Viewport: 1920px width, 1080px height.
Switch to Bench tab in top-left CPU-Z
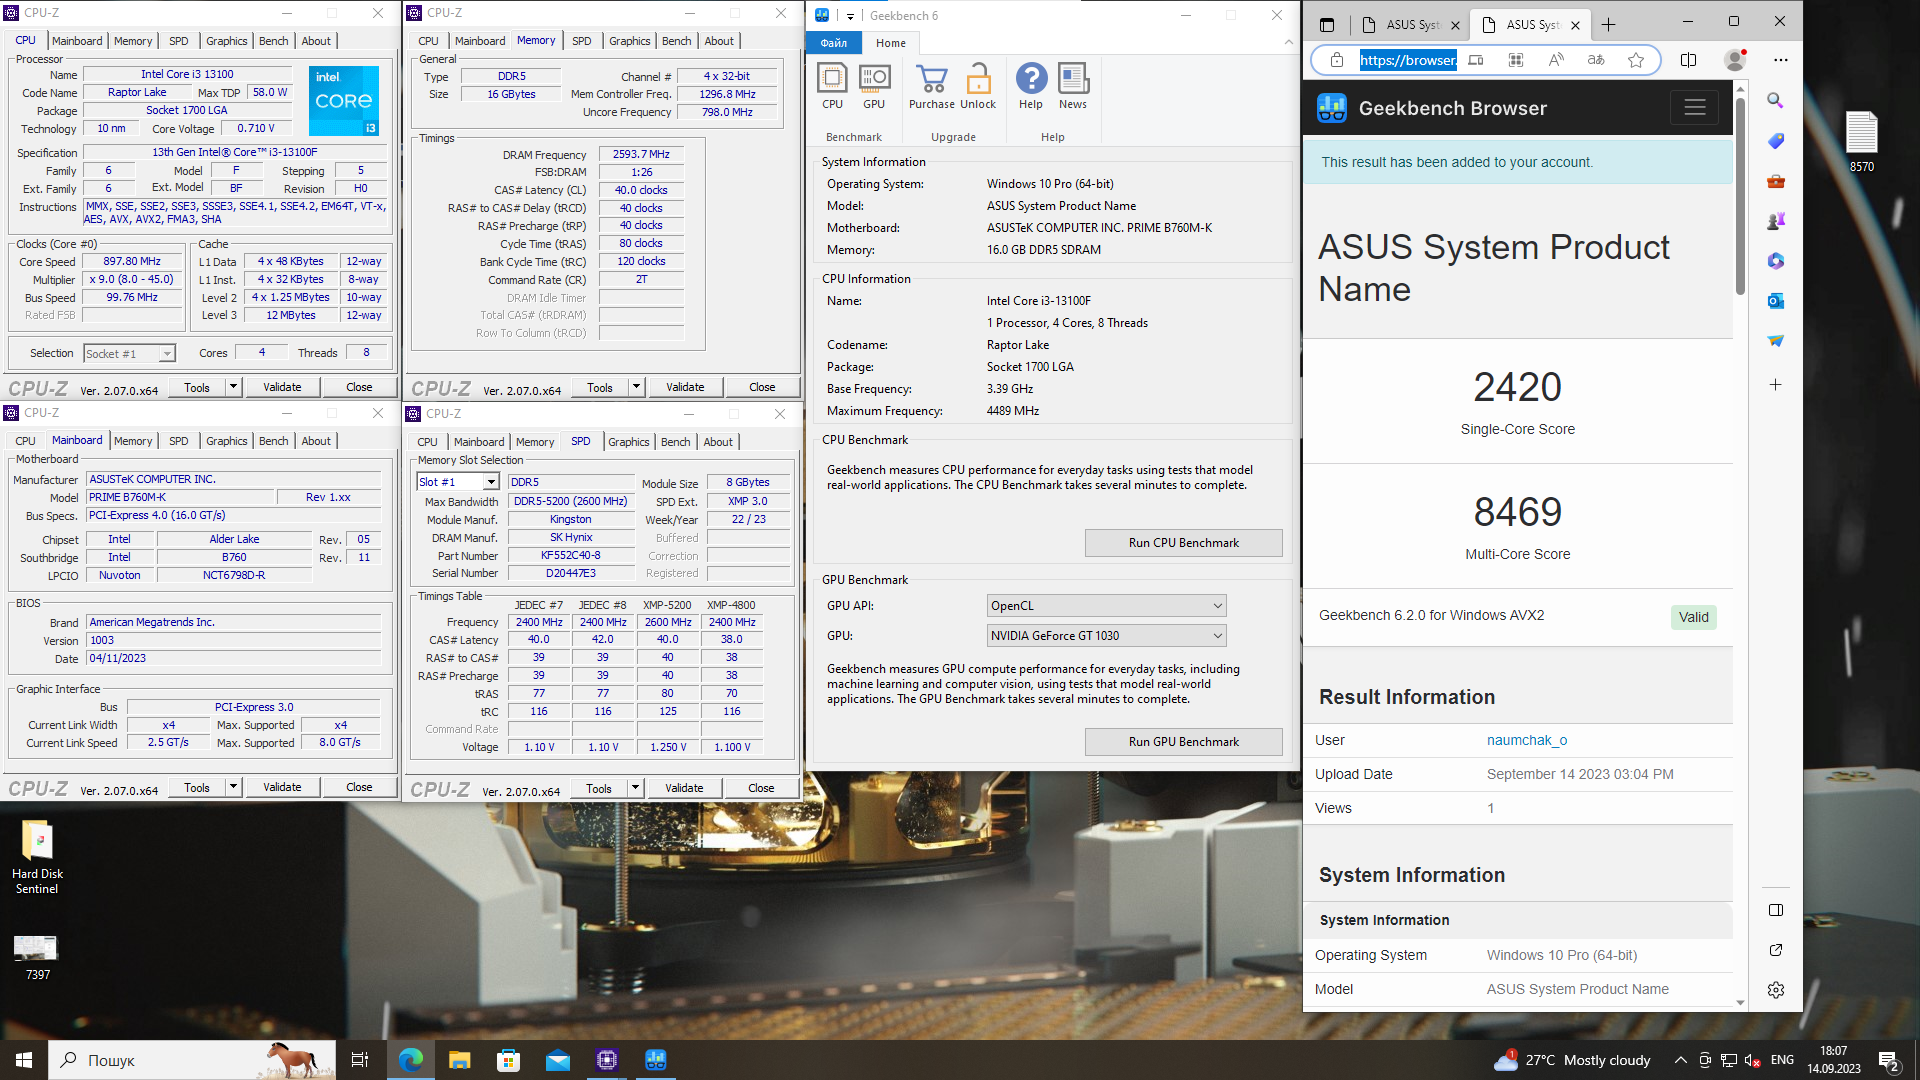coord(273,41)
